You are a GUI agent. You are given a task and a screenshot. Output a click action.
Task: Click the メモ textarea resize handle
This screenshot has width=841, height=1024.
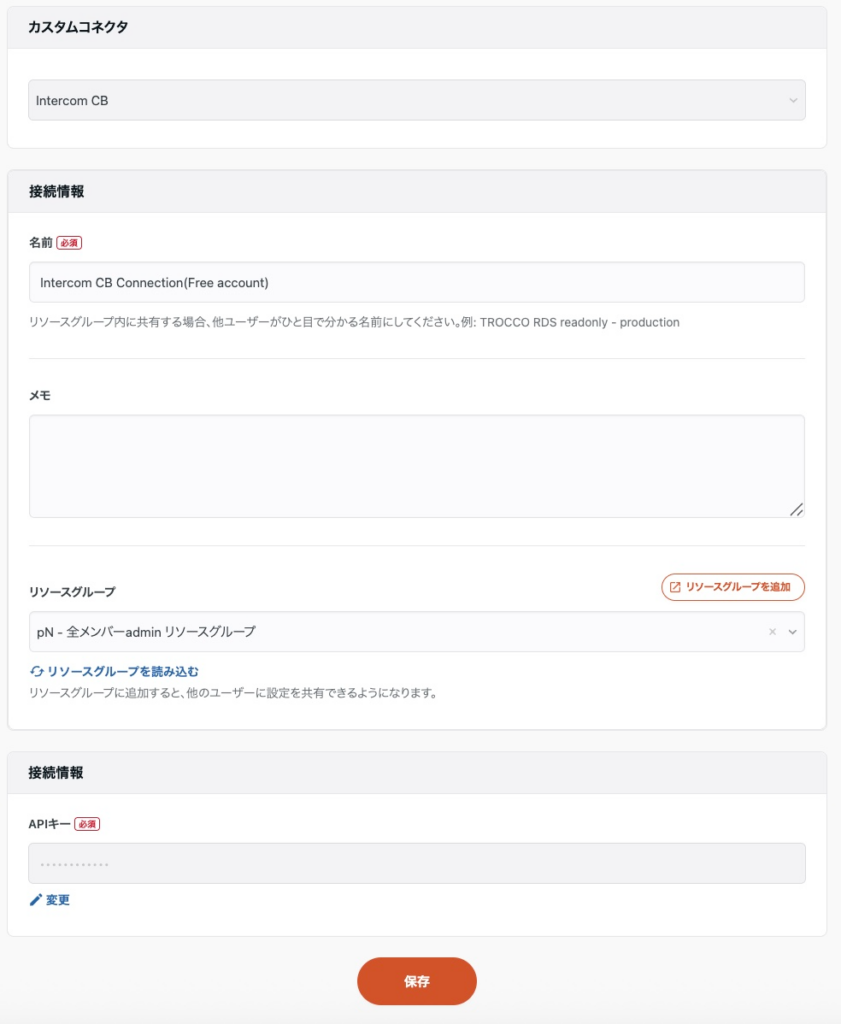[x=796, y=509]
